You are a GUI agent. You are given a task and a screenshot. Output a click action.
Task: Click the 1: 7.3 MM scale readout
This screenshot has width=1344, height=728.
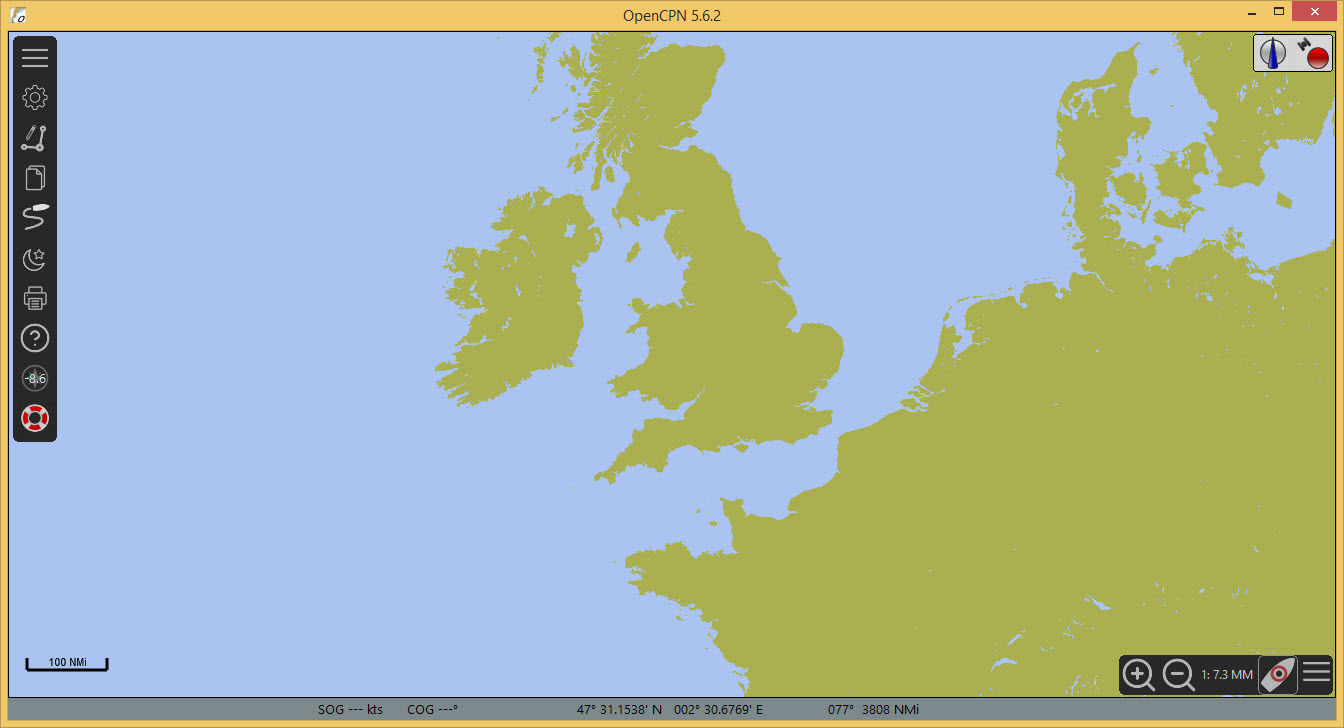point(1227,675)
